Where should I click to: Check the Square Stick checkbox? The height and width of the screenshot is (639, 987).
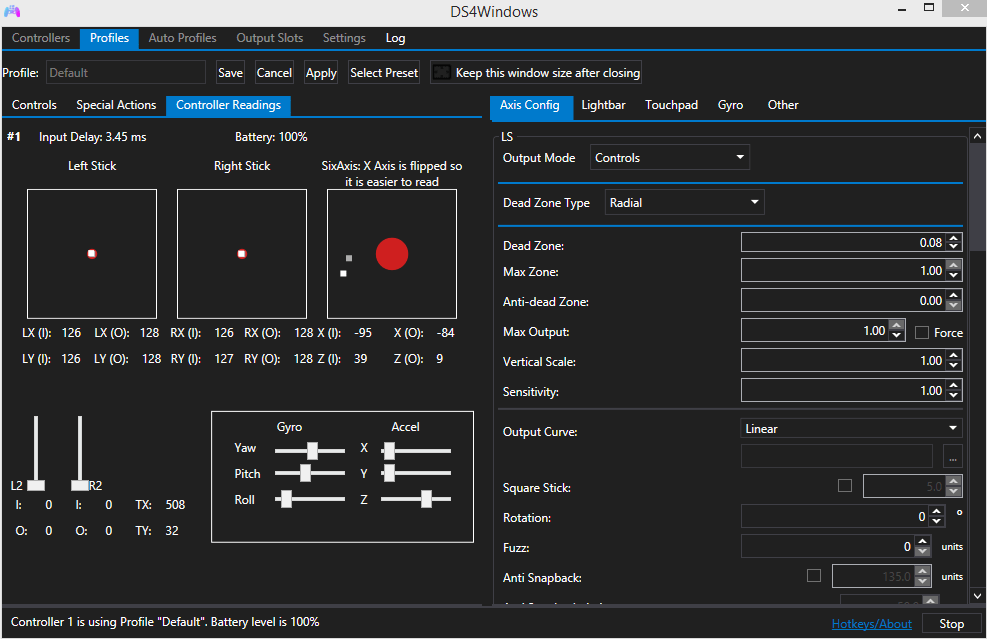pyautogui.click(x=845, y=486)
